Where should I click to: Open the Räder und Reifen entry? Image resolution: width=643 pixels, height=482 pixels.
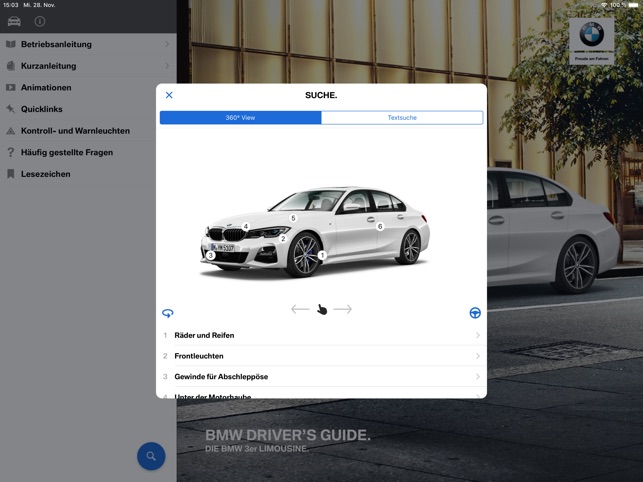322,335
